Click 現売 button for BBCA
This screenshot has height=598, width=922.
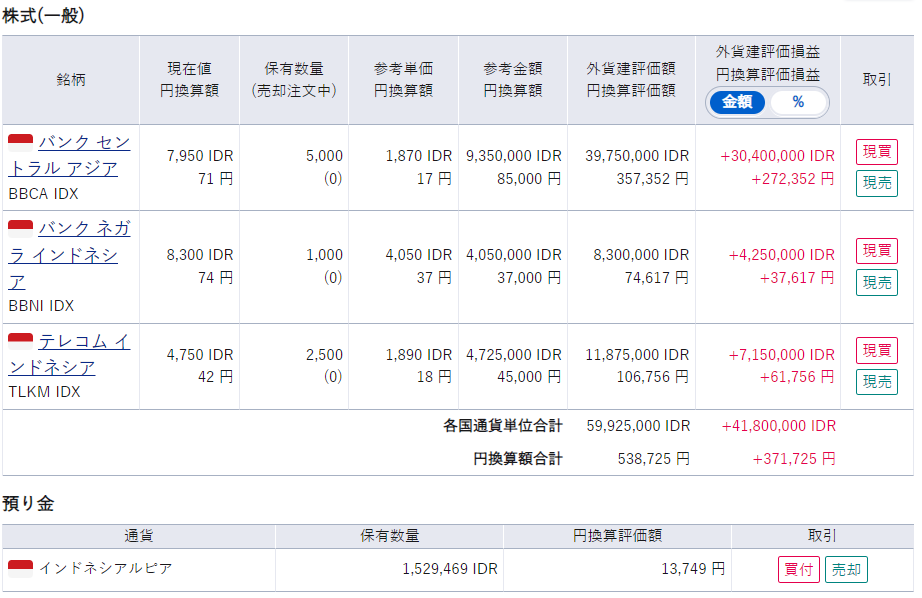[876, 183]
